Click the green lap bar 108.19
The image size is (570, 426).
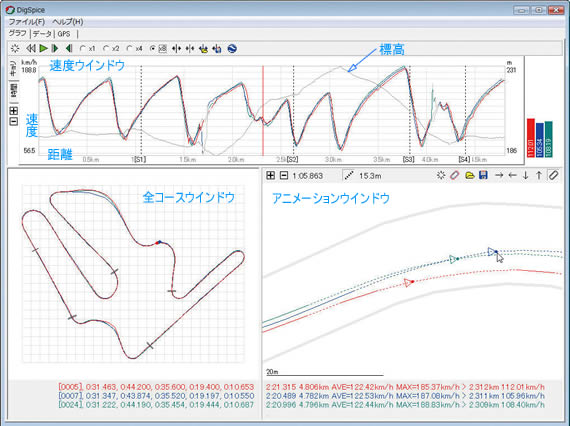(x=549, y=139)
